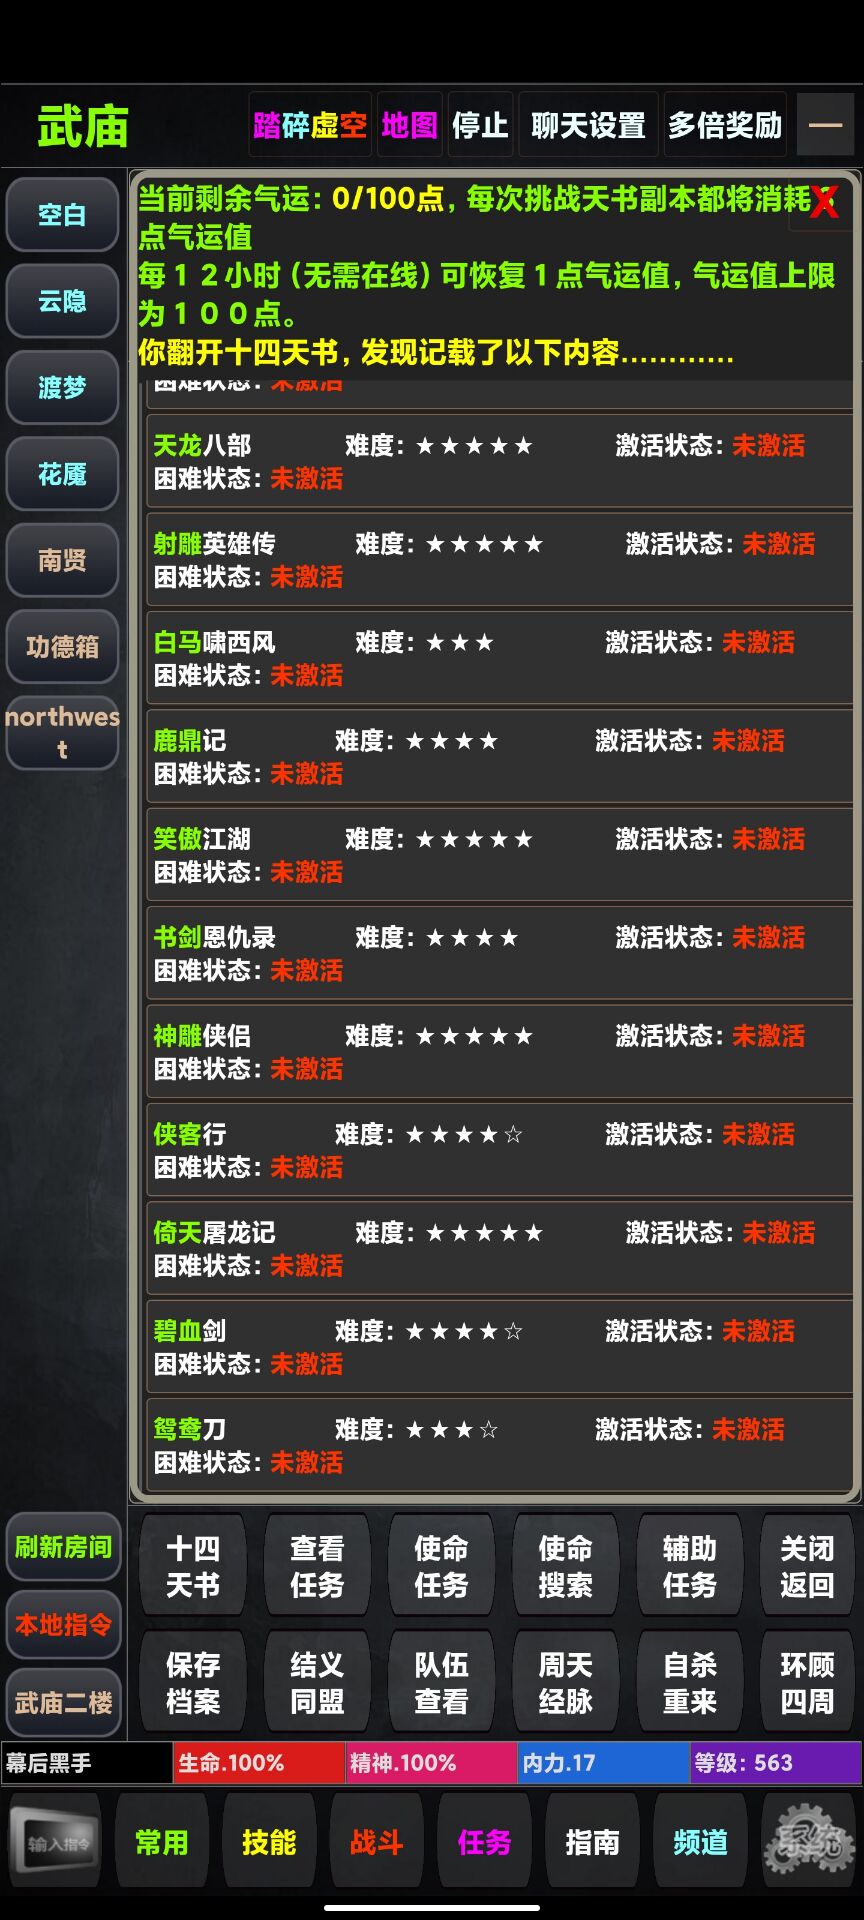Viewport: 864px width, 1920px height.
Task: Click the 刷新房间 refresh room icon
Action: (63, 1546)
